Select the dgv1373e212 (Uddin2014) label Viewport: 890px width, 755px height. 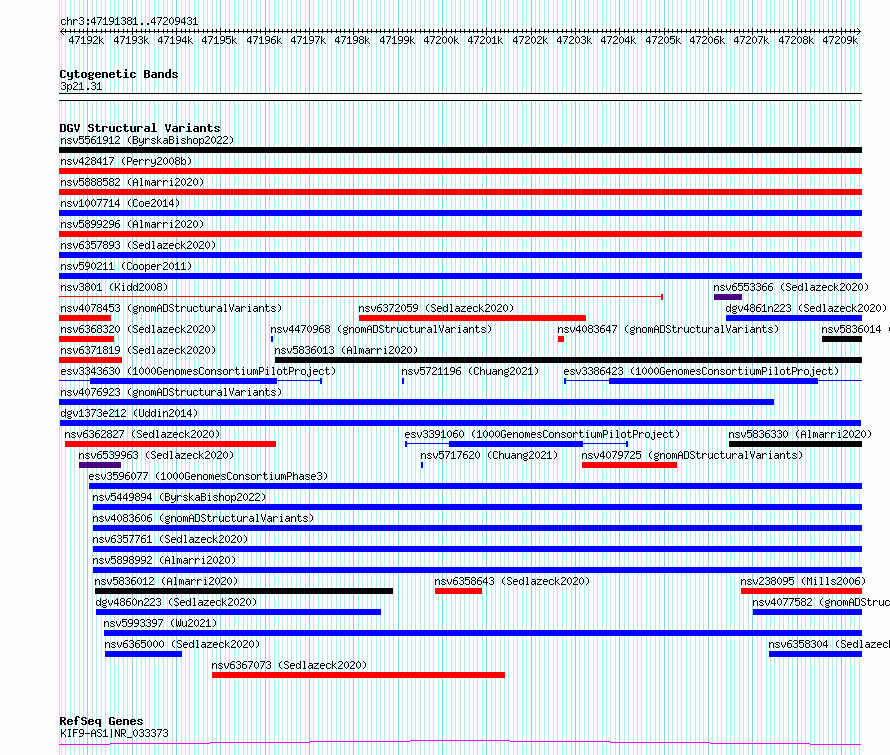tap(129, 413)
